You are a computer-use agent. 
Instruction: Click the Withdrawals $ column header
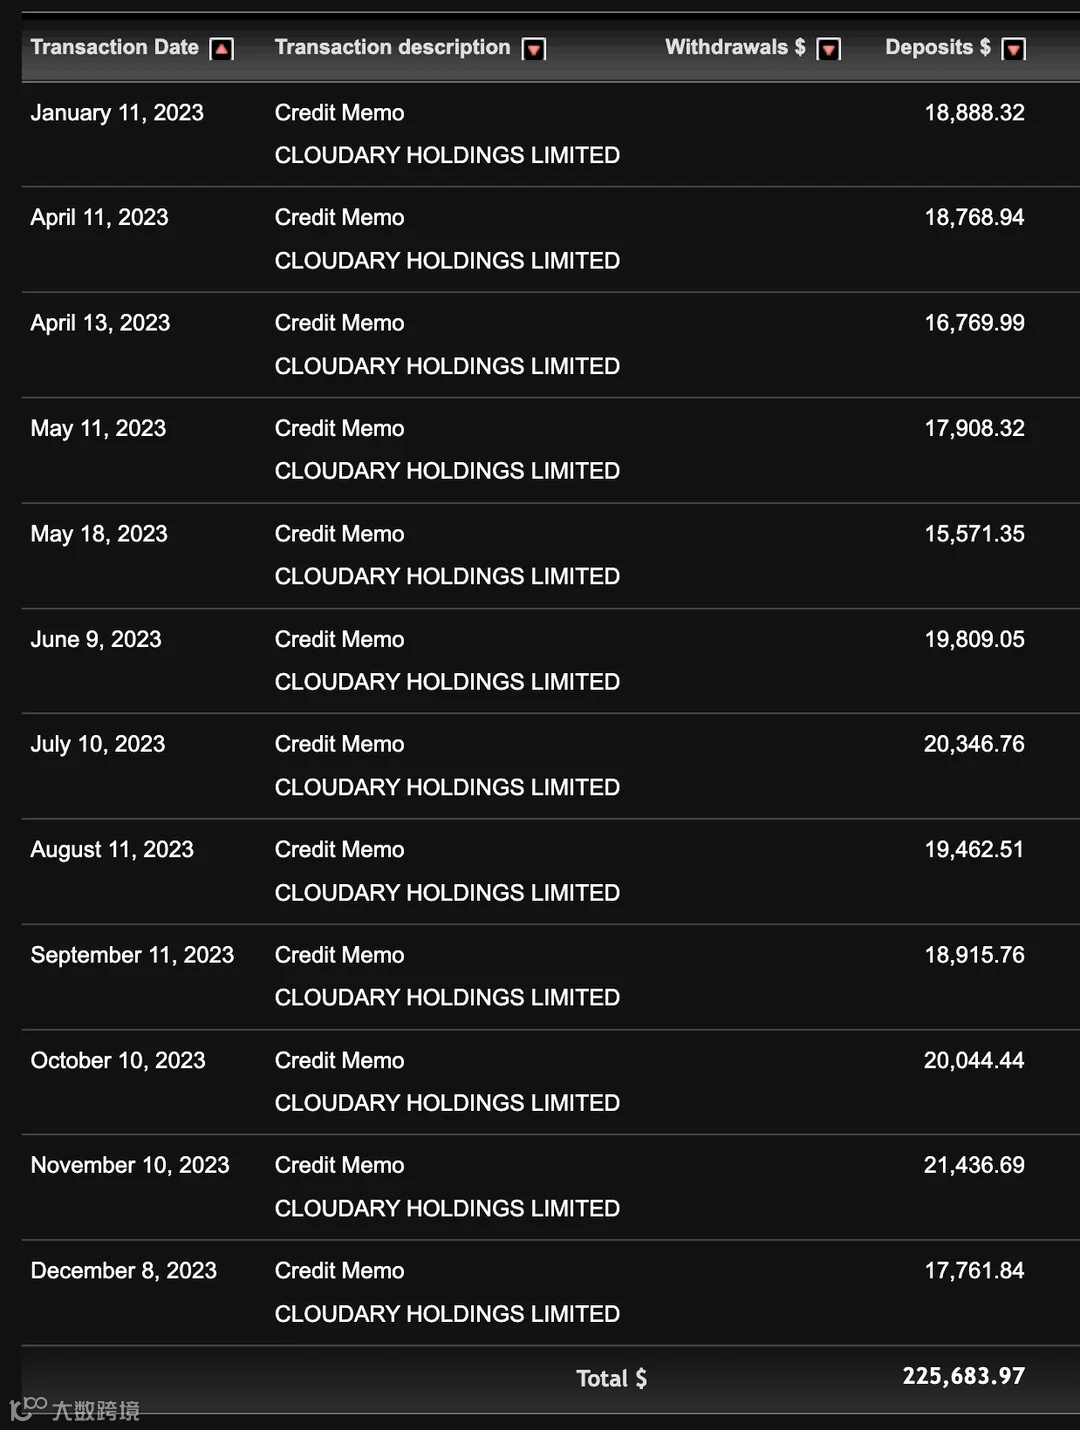tap(735, 47)
